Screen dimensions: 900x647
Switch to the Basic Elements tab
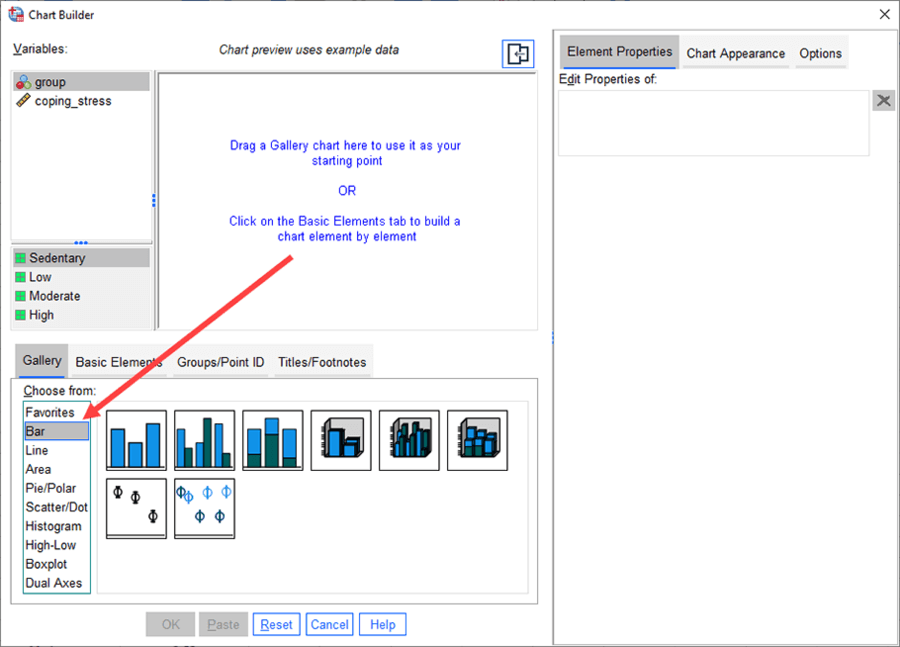[118, 362]
